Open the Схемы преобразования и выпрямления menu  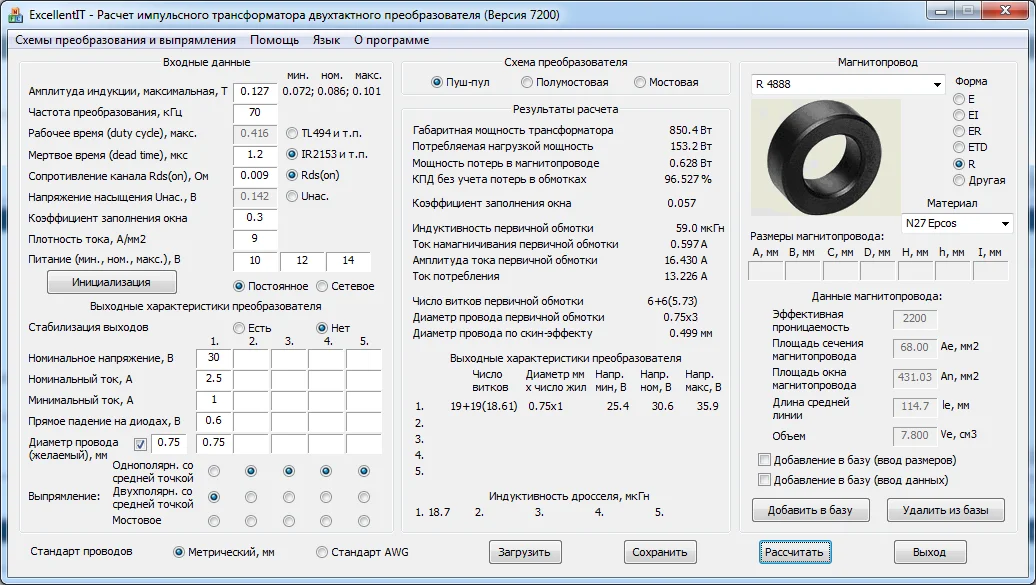pos(126,40)
